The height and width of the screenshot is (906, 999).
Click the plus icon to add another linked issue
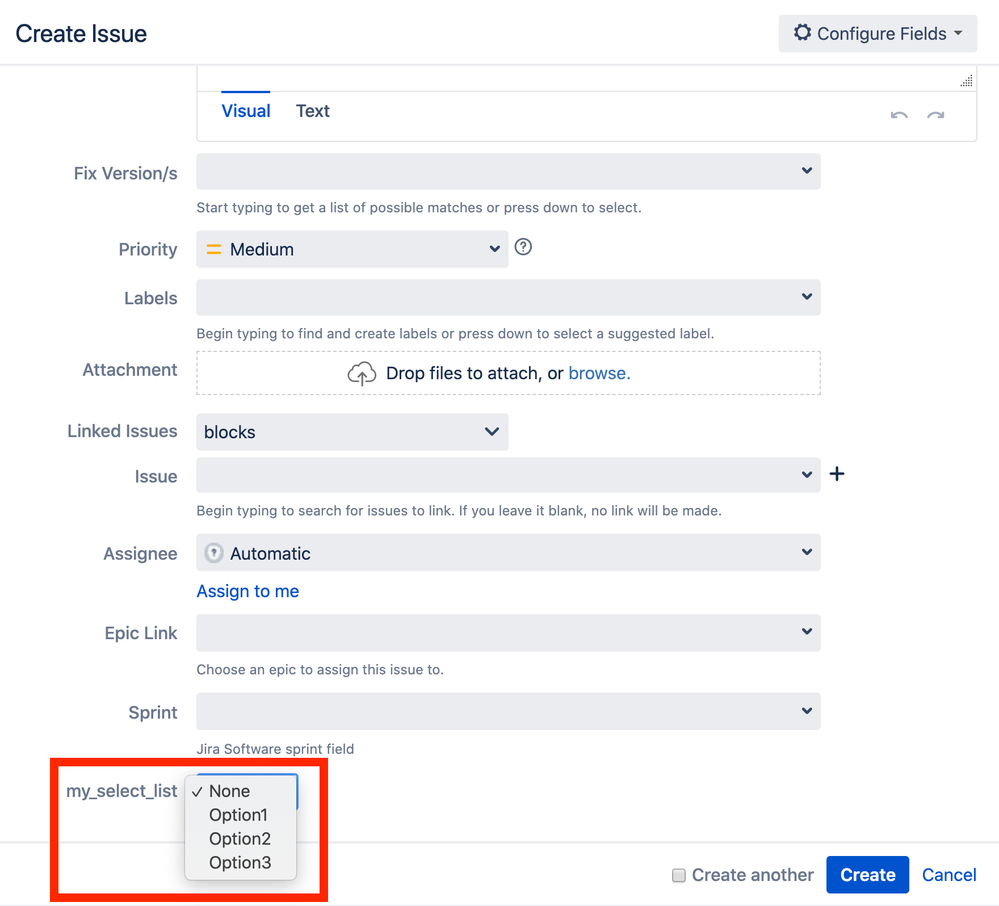(837, 474)
